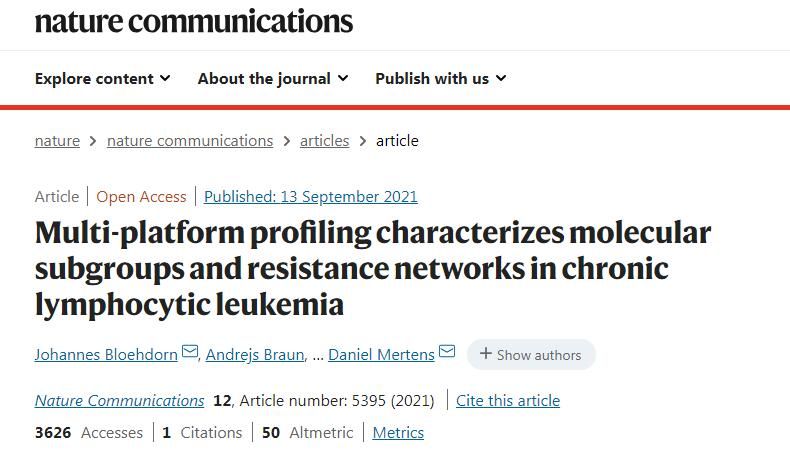Viewport: 790px width, 473px height.
Task: Open the italic Nature Communications journal link
Action: click(119, 400)
